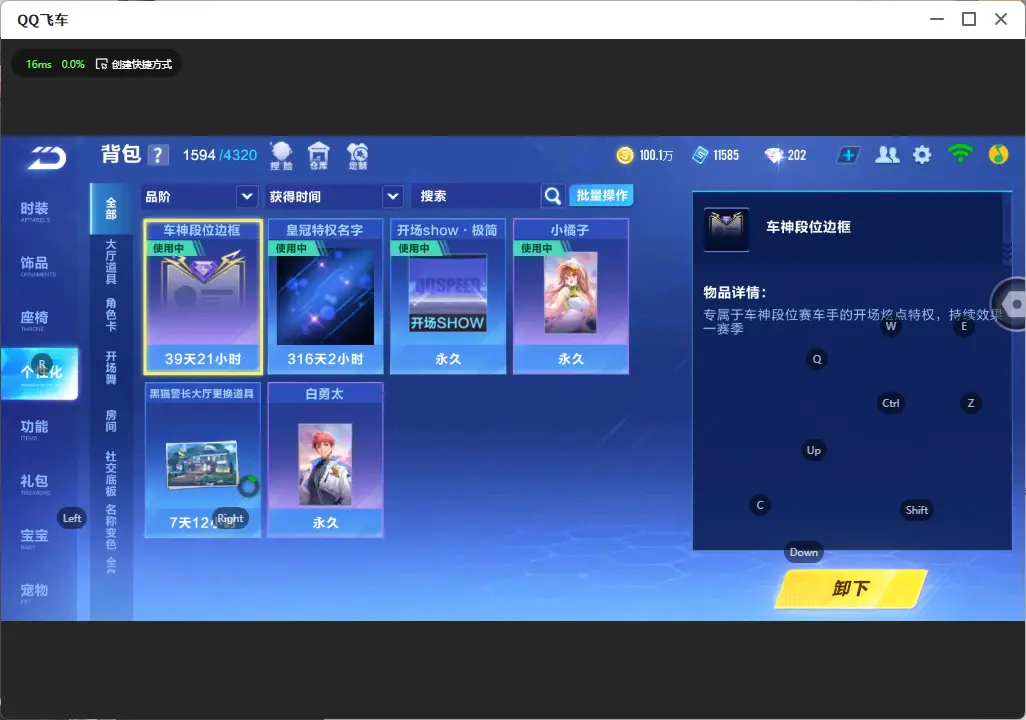This screenshot has width=1026, height=720.
Task: Open the backpack help question mark
Action: (158, 155)
